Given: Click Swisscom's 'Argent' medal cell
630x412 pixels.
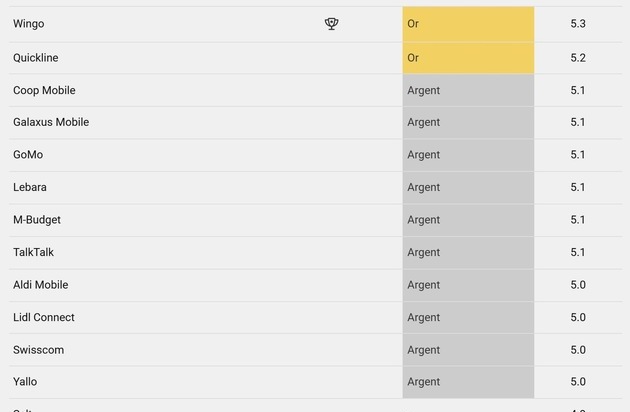Looking at the screenshot, I should coord(468,350).
